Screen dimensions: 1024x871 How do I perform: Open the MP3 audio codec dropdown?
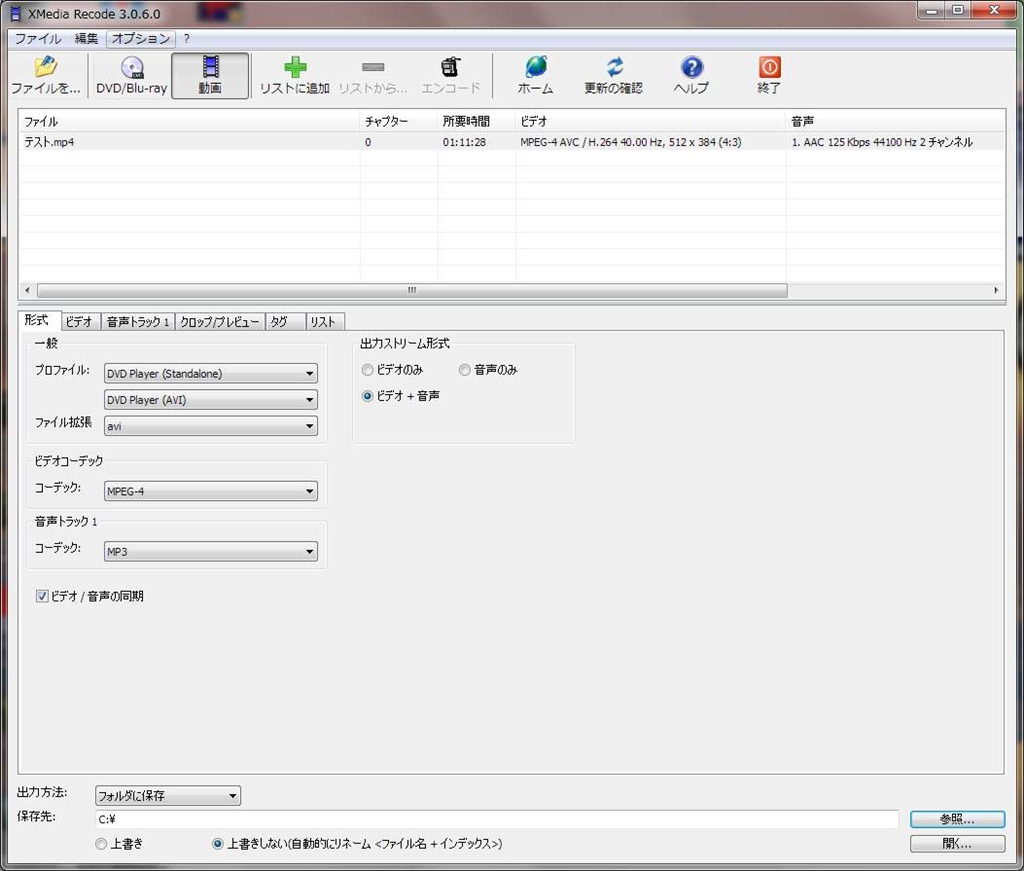click(x=210, y=551)
